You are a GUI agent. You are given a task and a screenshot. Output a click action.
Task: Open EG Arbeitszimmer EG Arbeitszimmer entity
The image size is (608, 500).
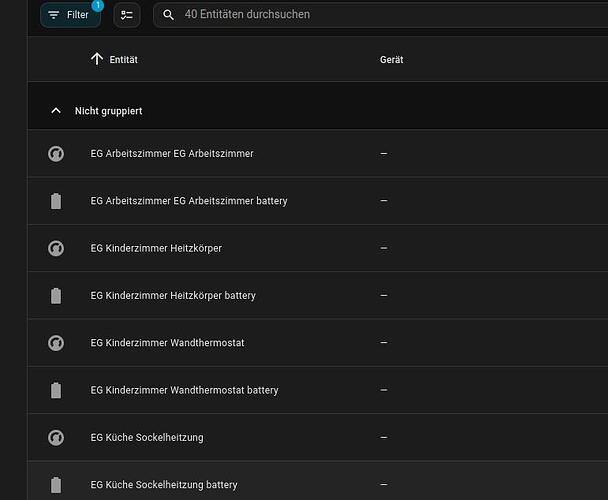click(x=172, y=154)
